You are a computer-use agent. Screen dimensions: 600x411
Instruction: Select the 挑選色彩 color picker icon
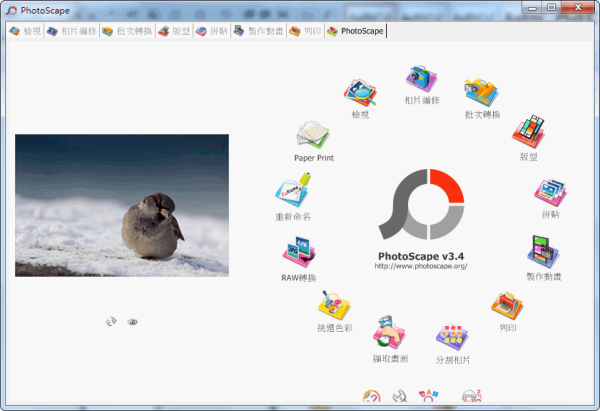335,305
